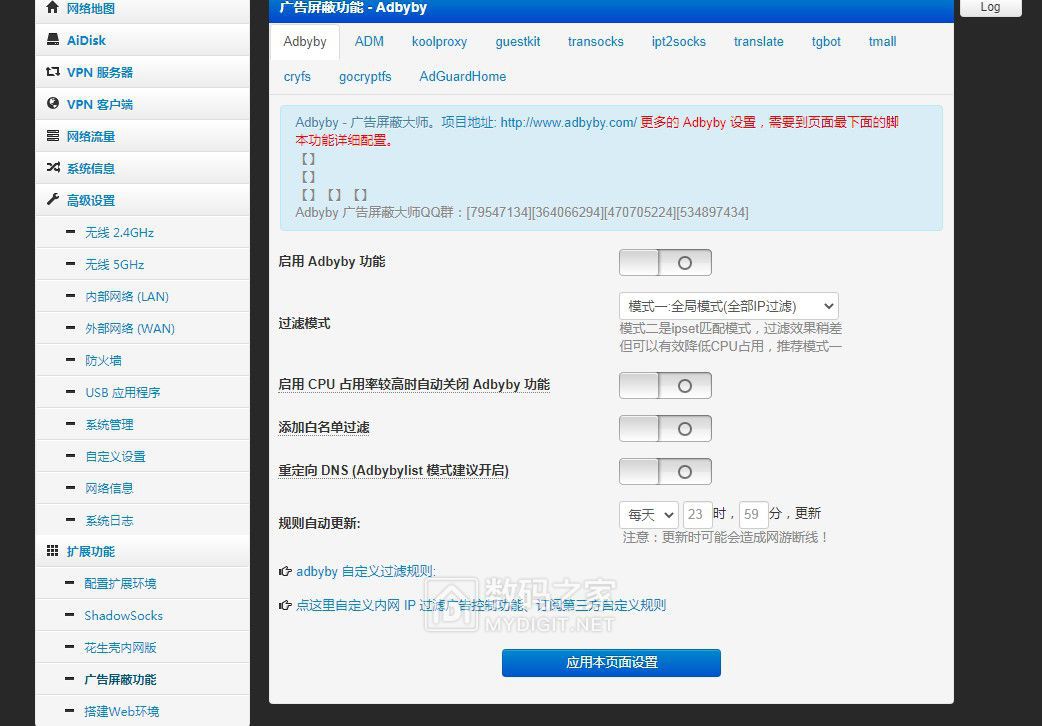
Task: Click the update hour field showing 23
Action: point(697,515)
